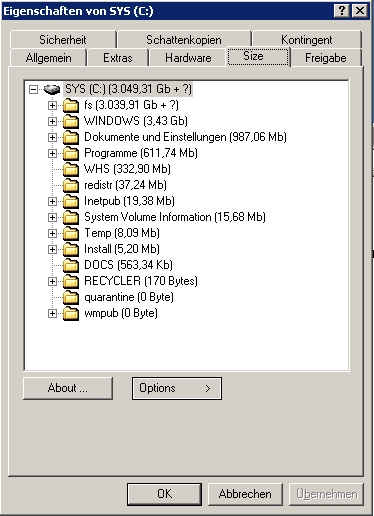Switch to the Sicherheit tab
Screen dimensions: 374x516
(63, 40)
